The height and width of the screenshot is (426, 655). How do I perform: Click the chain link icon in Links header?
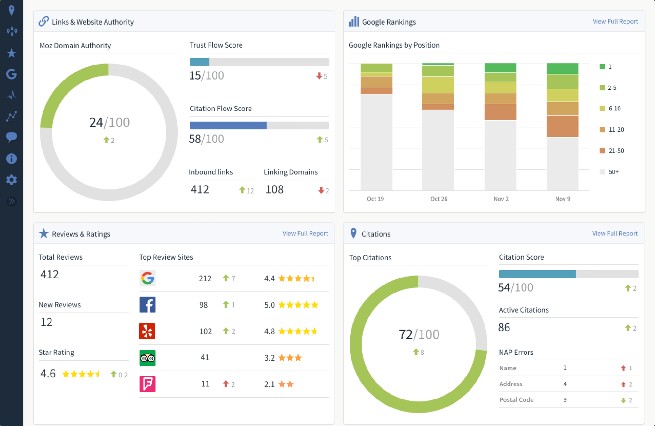coord(43,21)
